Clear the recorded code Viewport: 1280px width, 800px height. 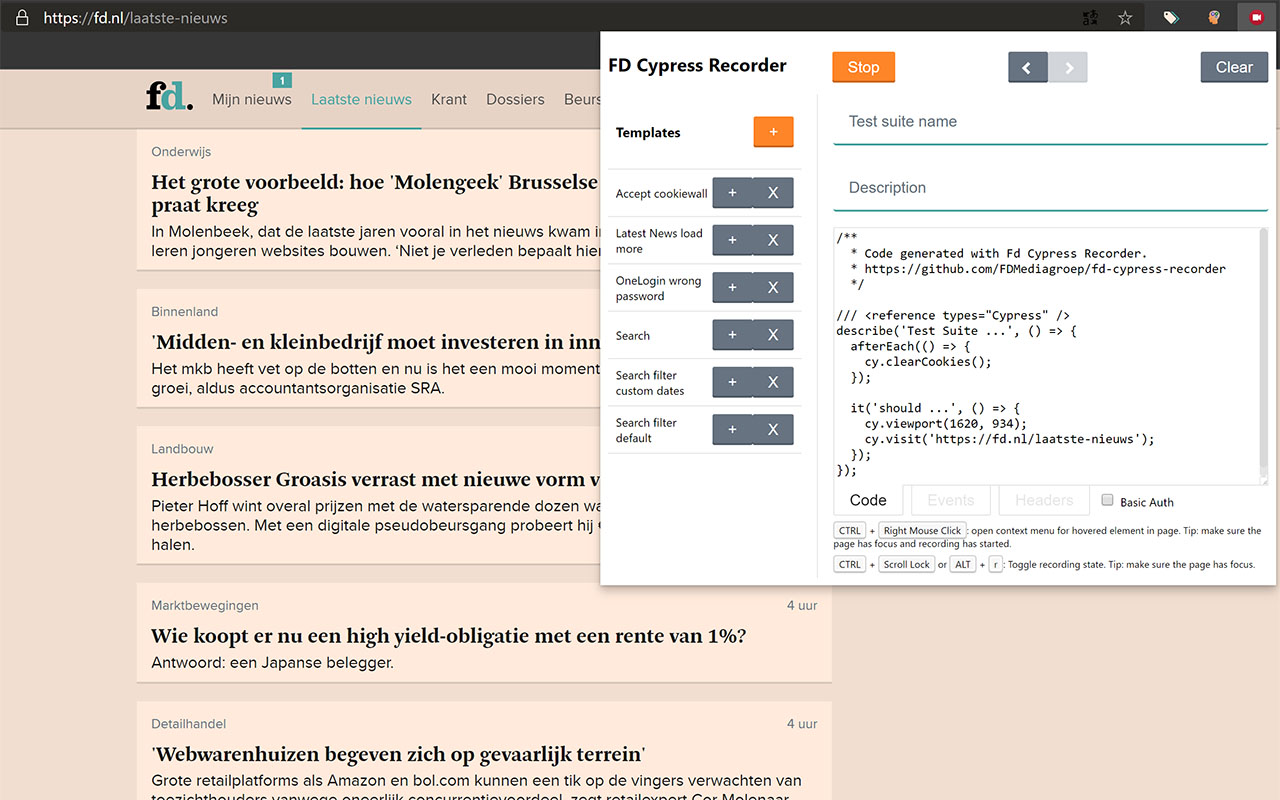click(x=1234, y=67)
